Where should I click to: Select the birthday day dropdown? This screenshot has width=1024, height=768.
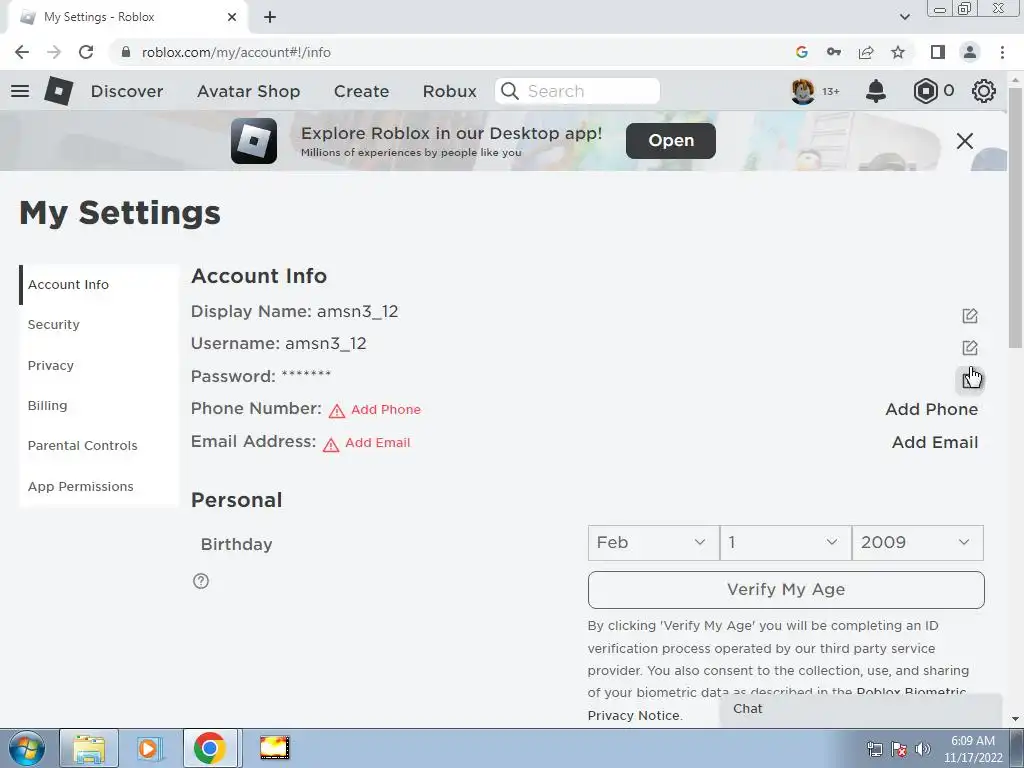786,543
